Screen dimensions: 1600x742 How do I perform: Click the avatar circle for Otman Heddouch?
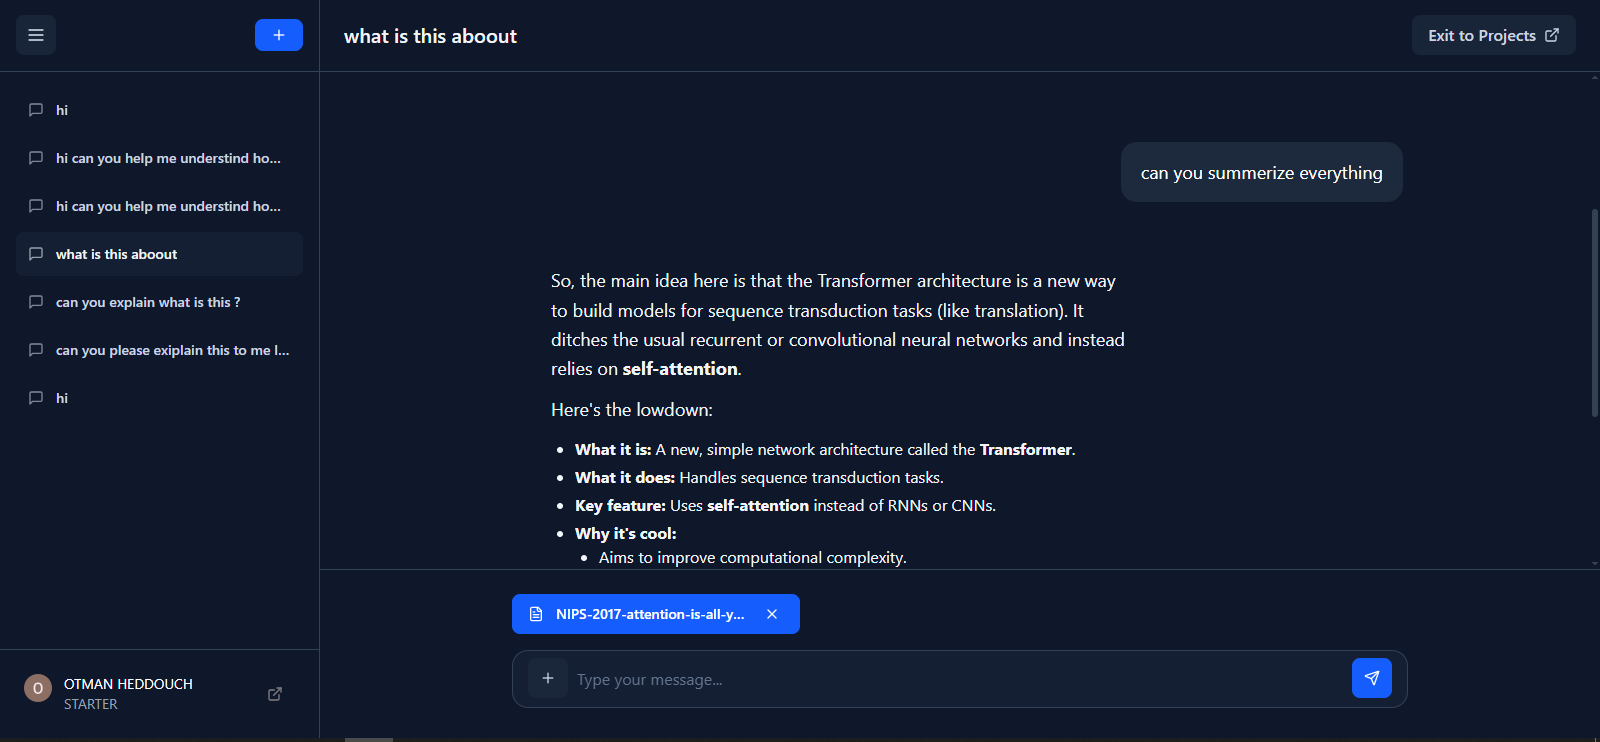click(x=38, y=688)
